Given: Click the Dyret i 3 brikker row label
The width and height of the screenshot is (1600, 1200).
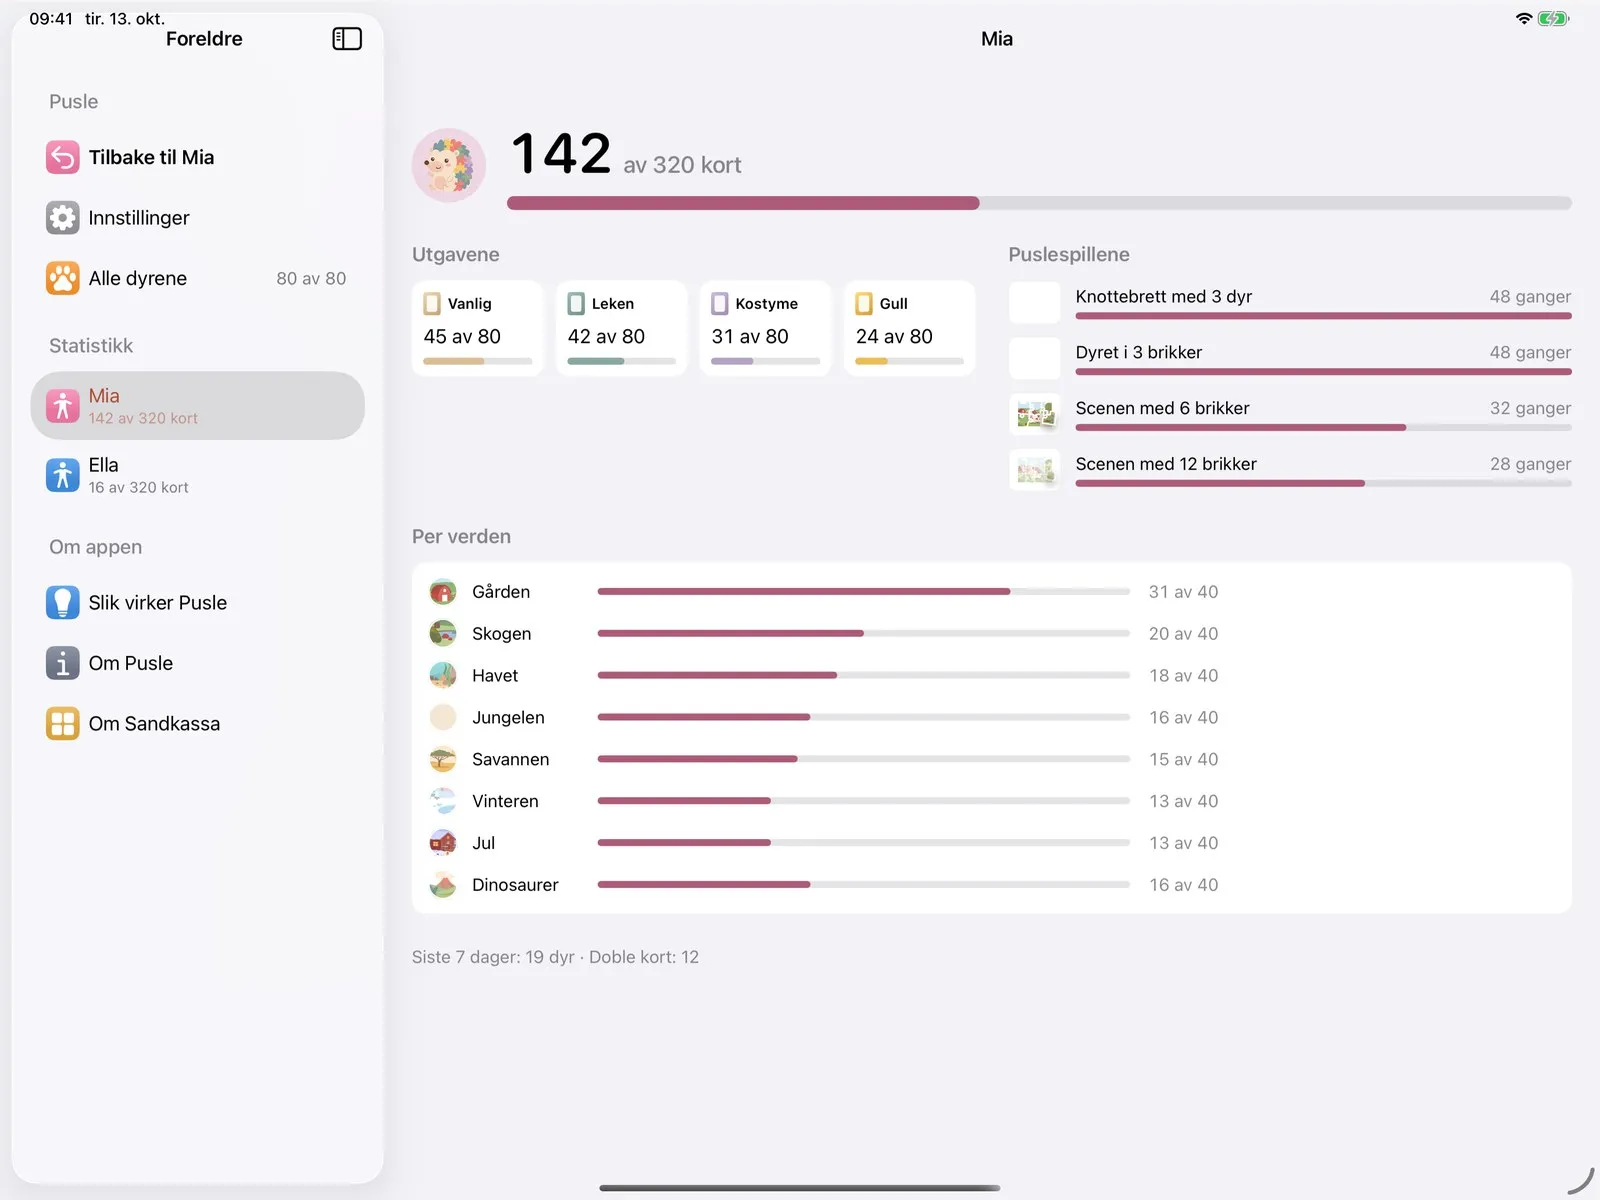Looking at the screenshot, I should click(1139, 353).
